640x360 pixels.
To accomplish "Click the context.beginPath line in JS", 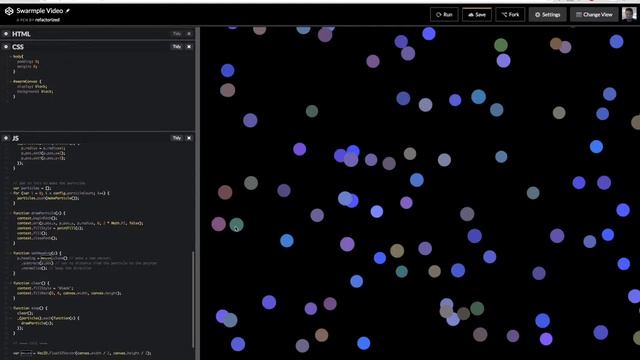I will click(37, 218).
